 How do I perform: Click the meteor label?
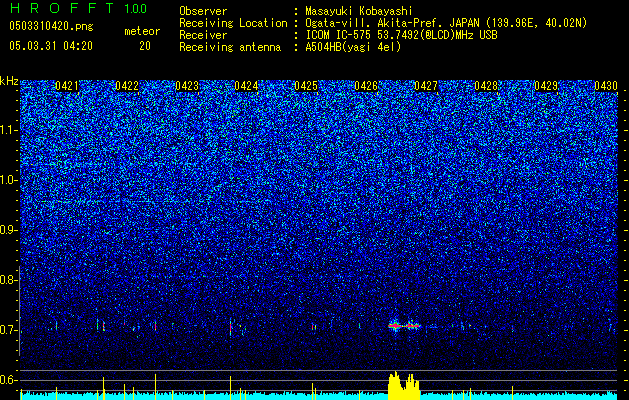(142, 31)
